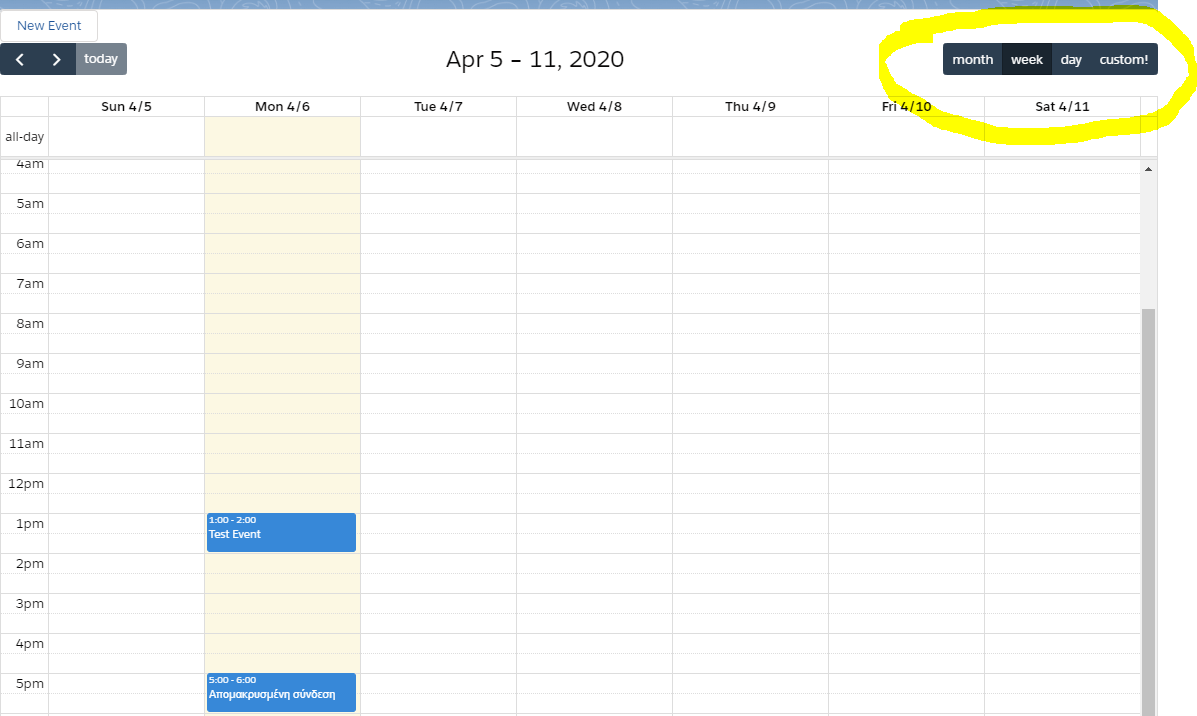The image size is (1197, 716).
Task: Switch to custom! view
Action: [x=1124, y=60]
